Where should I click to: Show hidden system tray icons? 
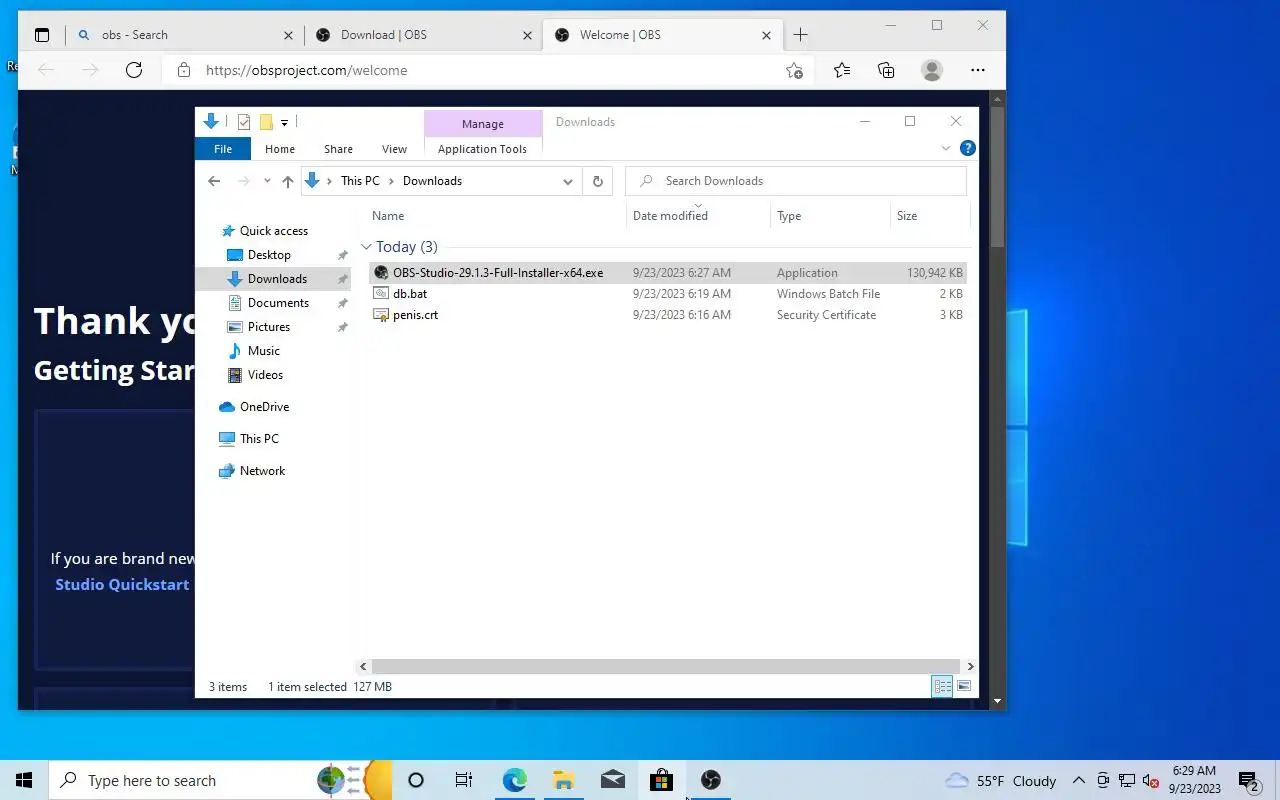point(1078,781)
